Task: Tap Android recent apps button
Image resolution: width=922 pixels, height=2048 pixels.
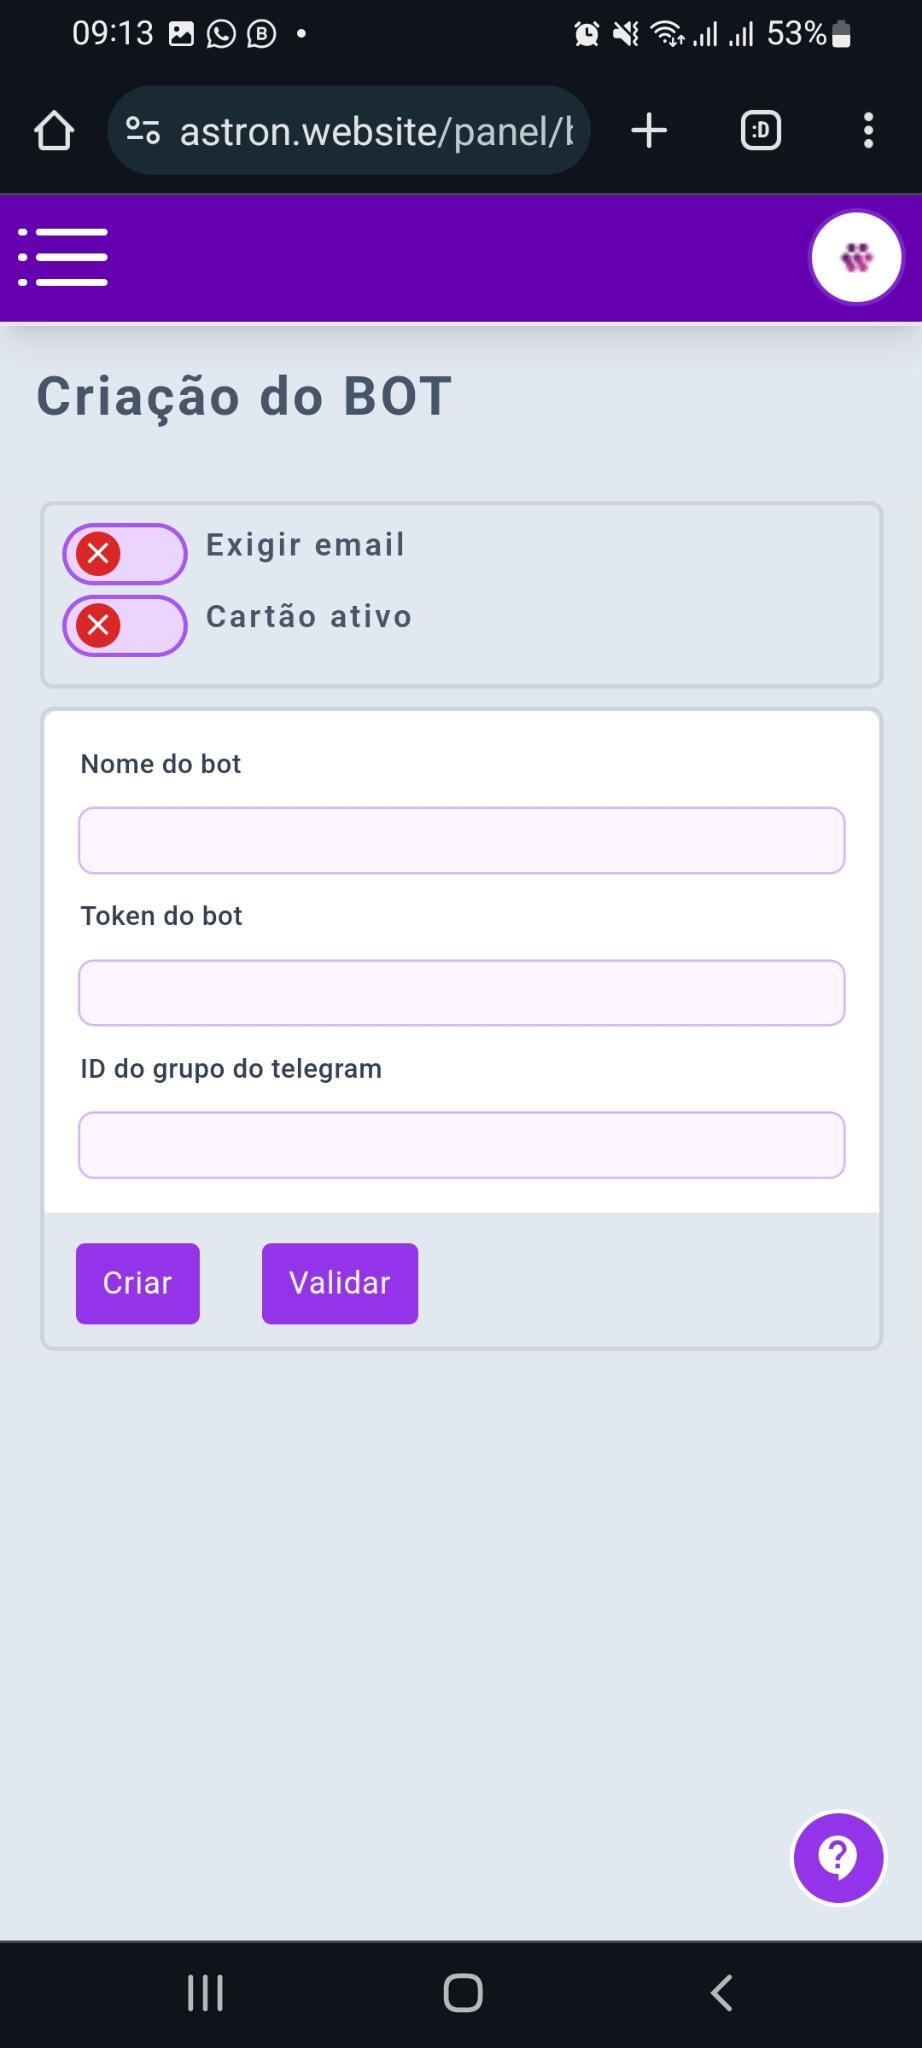Action: coord(205,1992)
